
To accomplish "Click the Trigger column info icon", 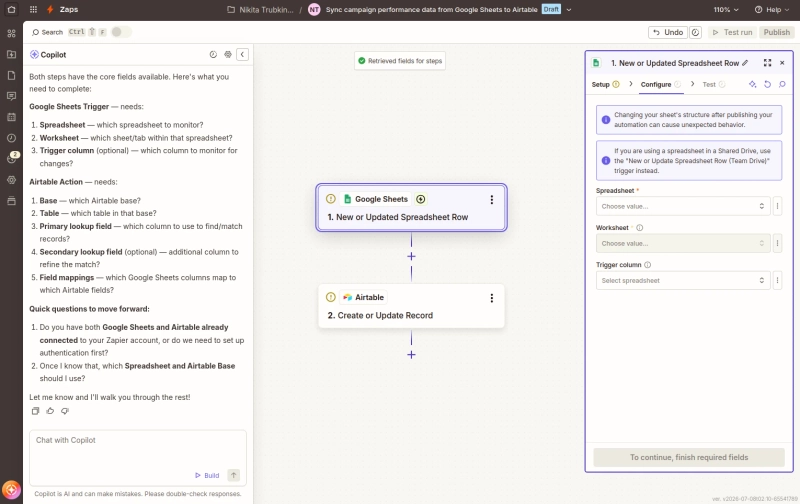I will pos(647,265).
